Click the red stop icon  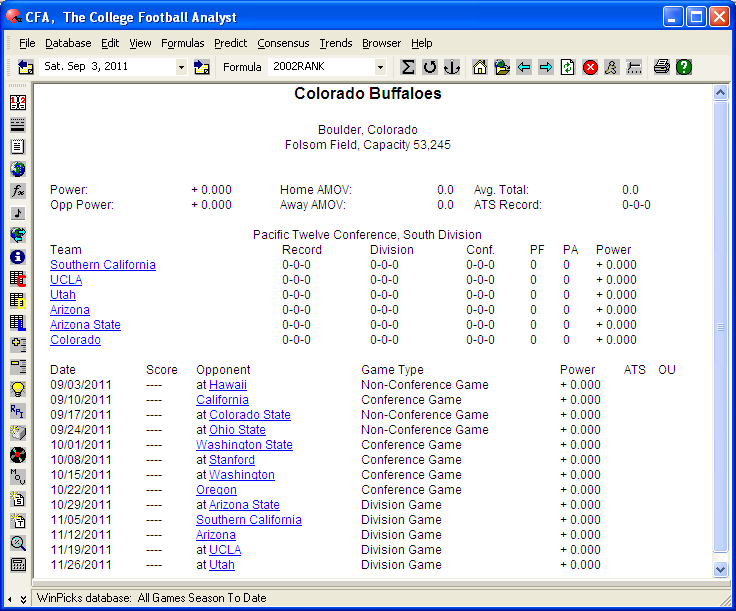590,67
